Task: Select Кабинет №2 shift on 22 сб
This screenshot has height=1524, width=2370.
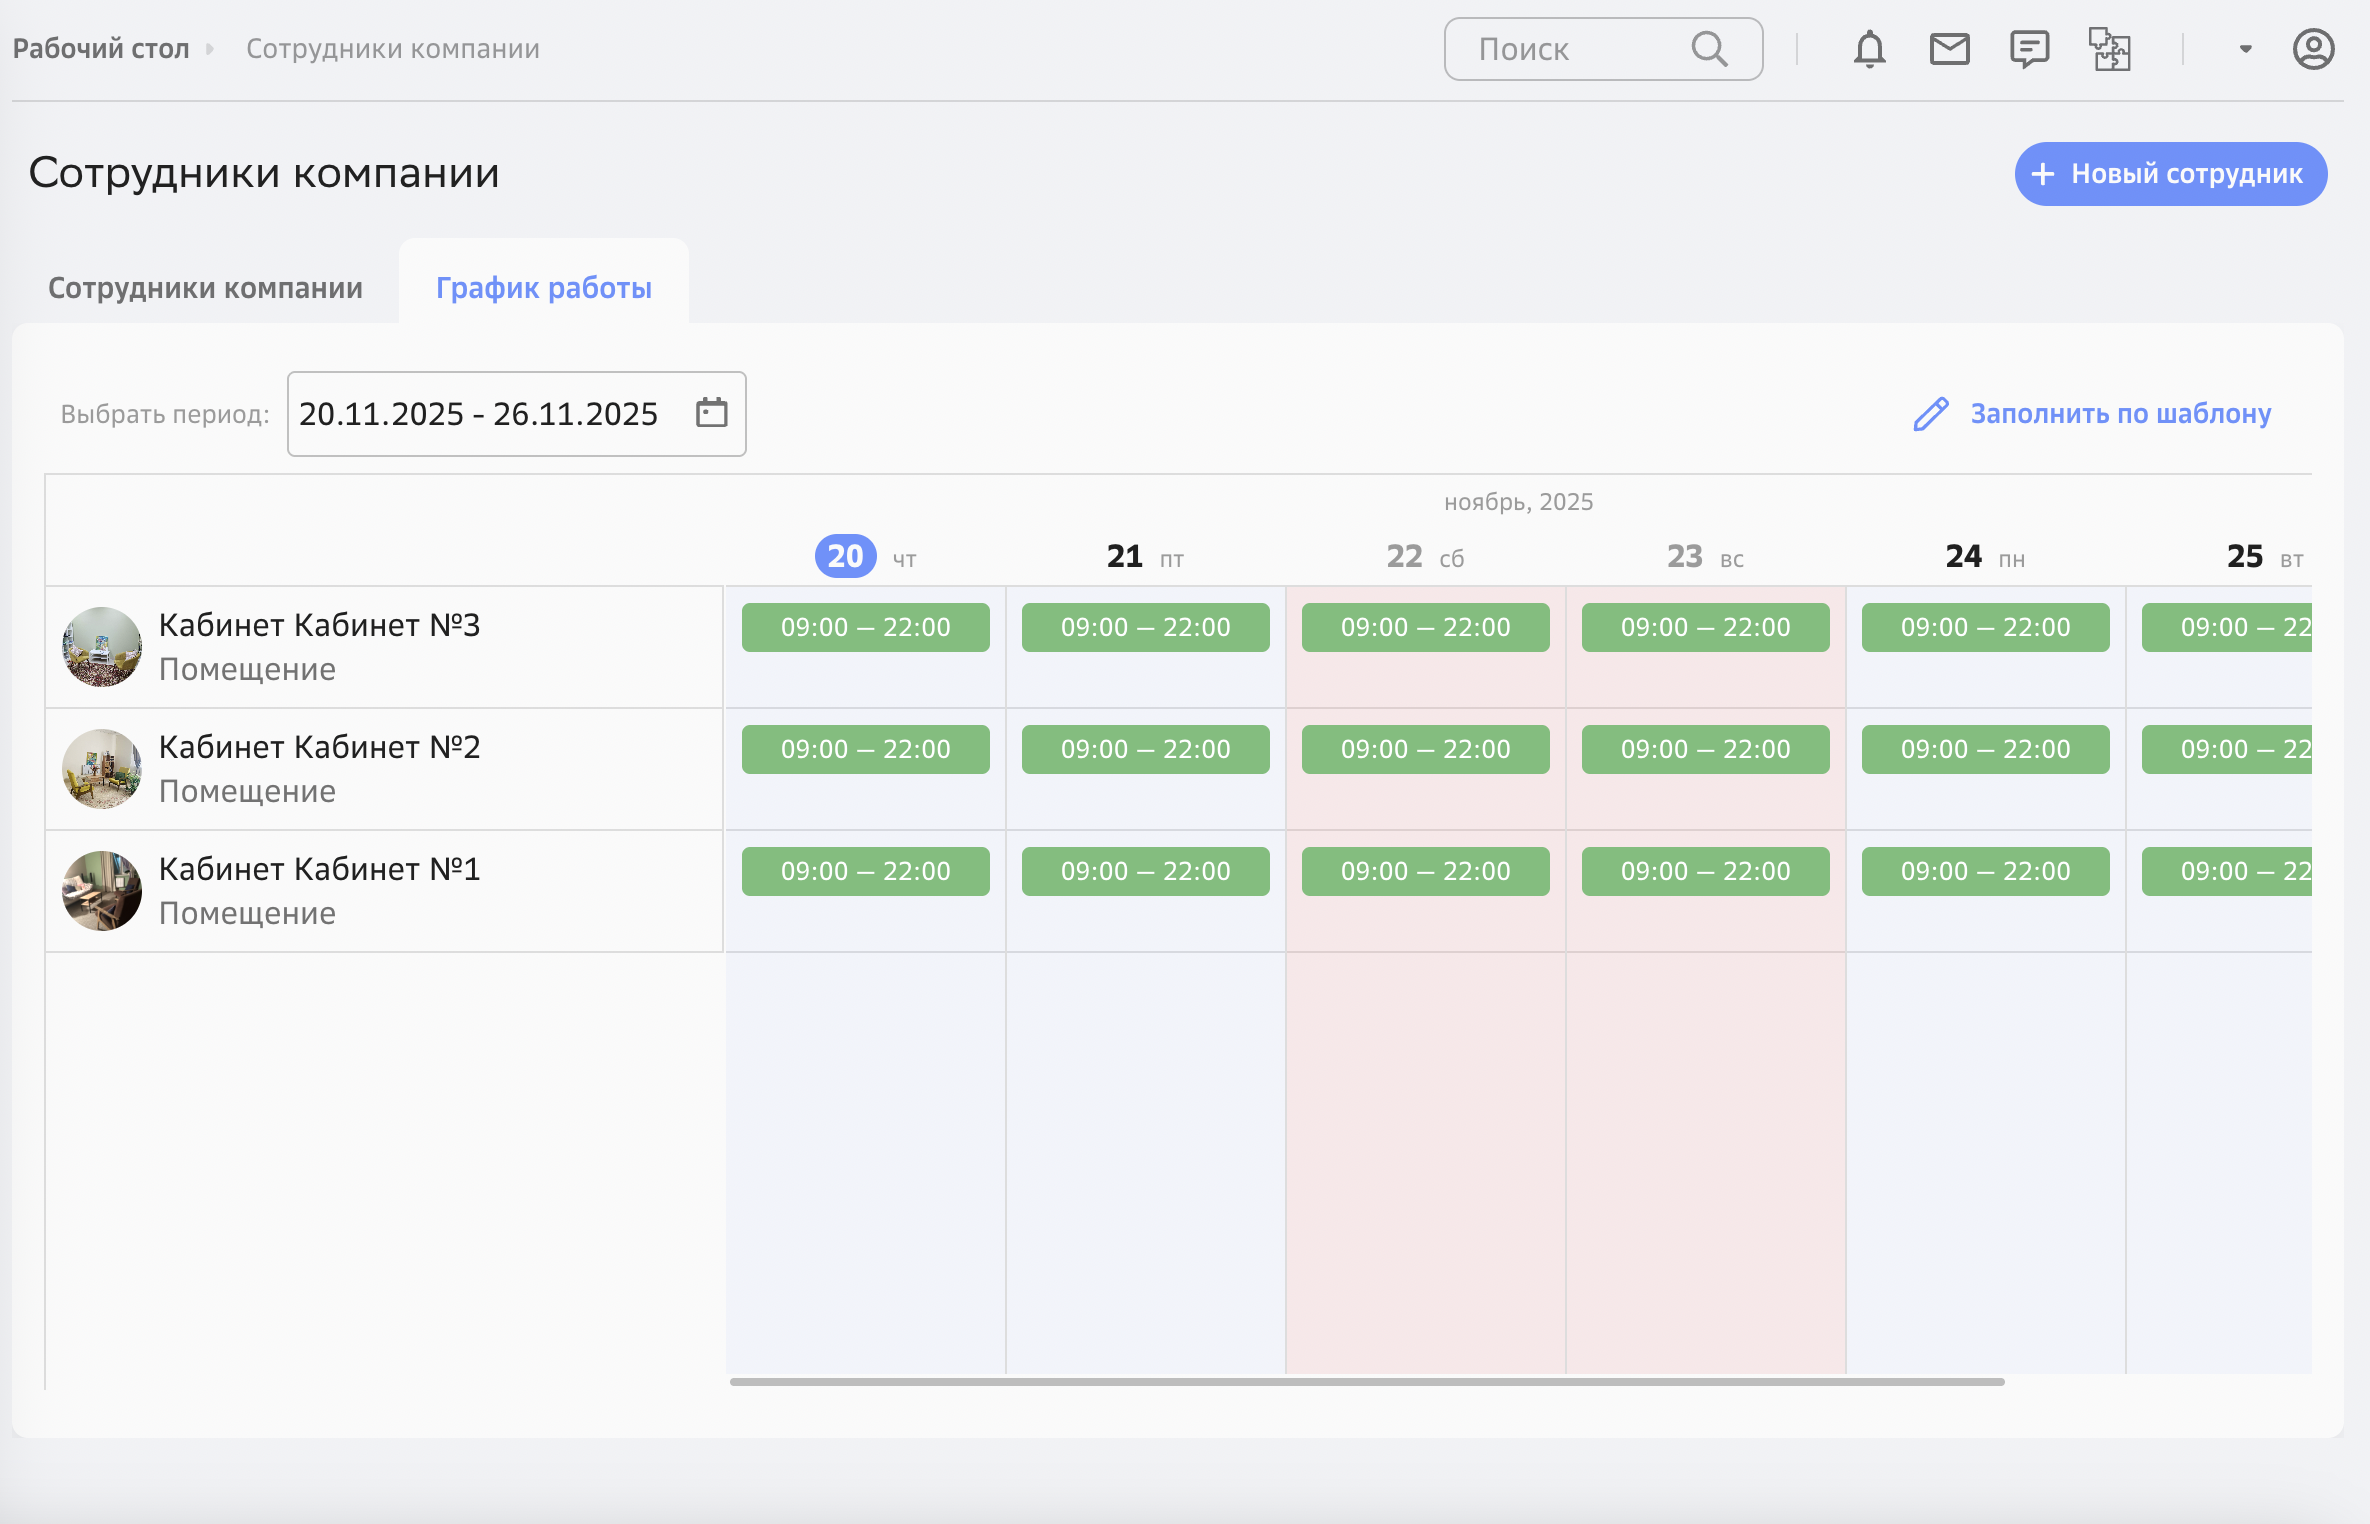Action: click(x=1425, y=749)
